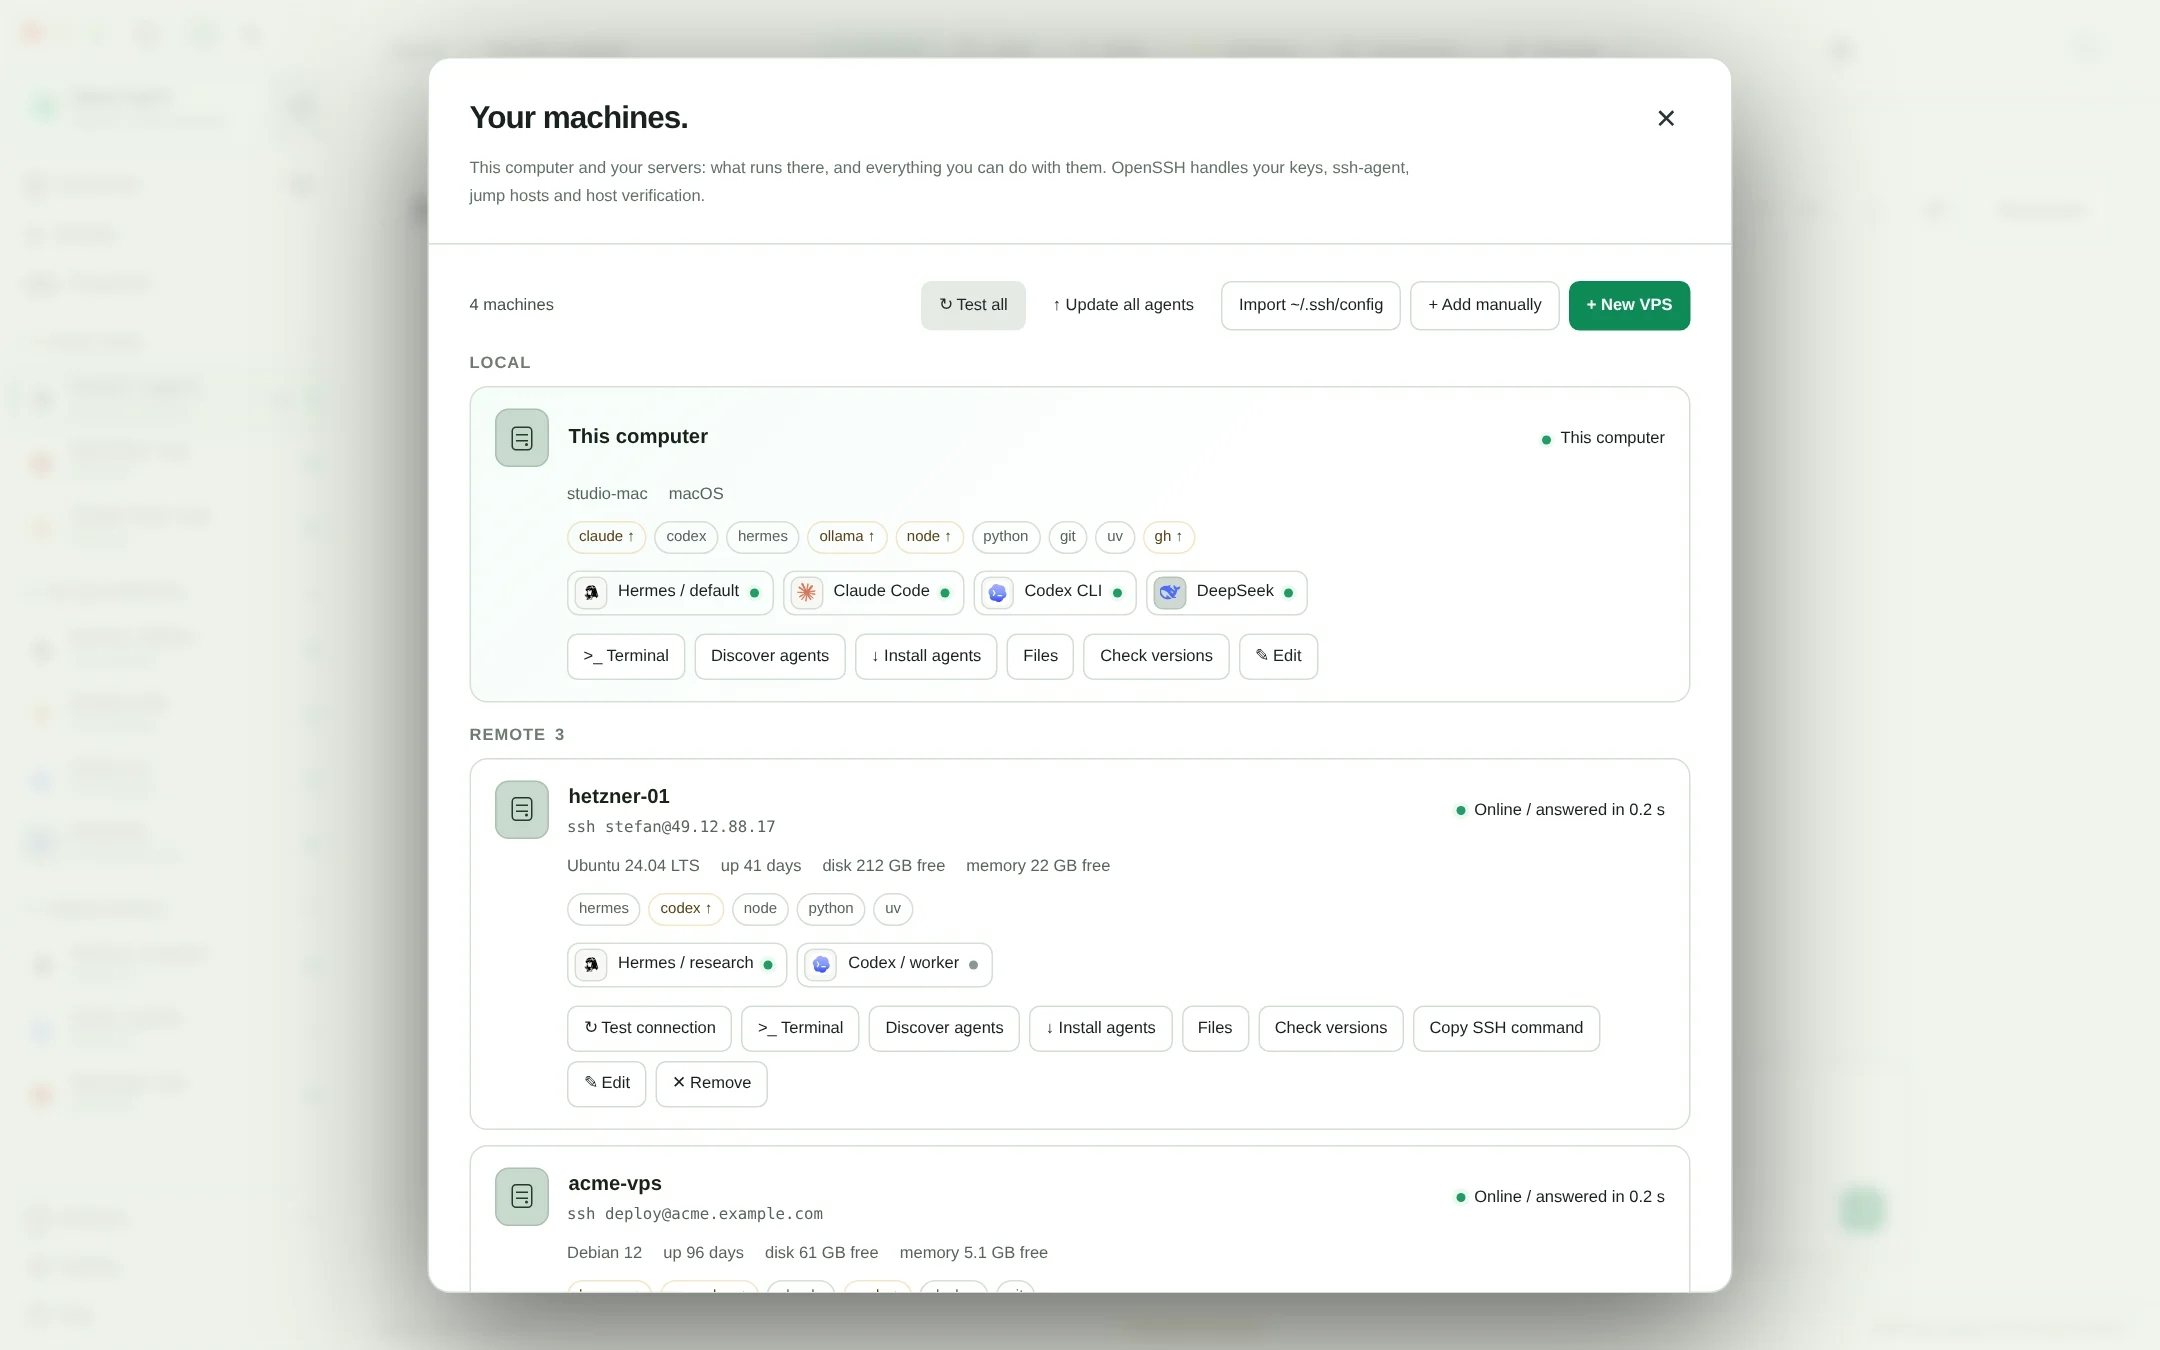Viewport: 2160px width, 1350px height.
Task: Click acme-vps Online status indicator
Action: point(1560,1197)
